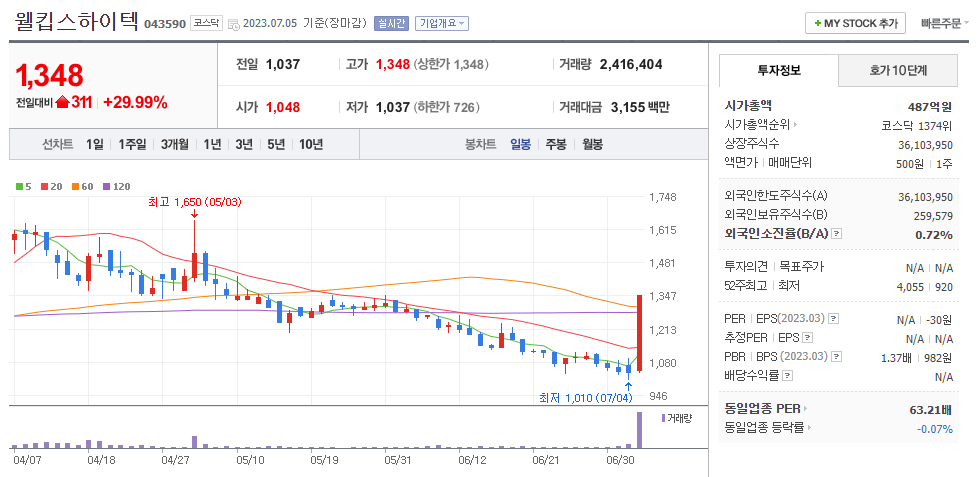The image size is (977, 477).
Task: Click the calendar icon before the date
Action: coord(234,24)
